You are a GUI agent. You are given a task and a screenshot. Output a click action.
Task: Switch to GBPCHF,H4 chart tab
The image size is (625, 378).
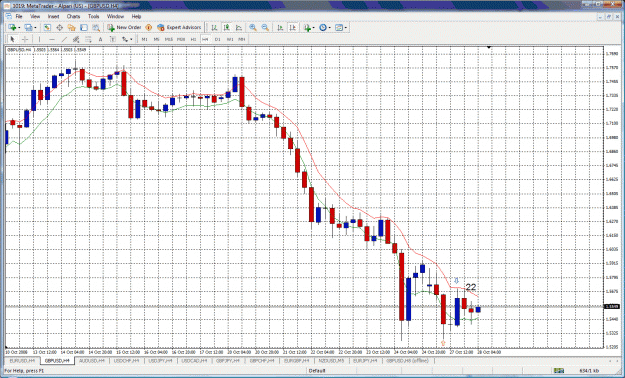[262, 360]
